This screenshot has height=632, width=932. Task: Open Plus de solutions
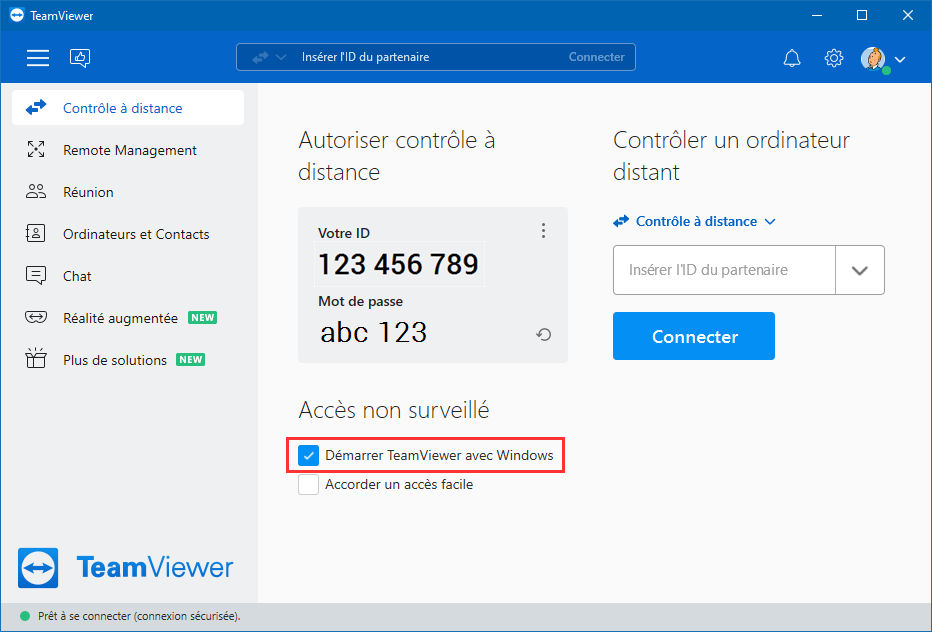click(x=128, y=360)
